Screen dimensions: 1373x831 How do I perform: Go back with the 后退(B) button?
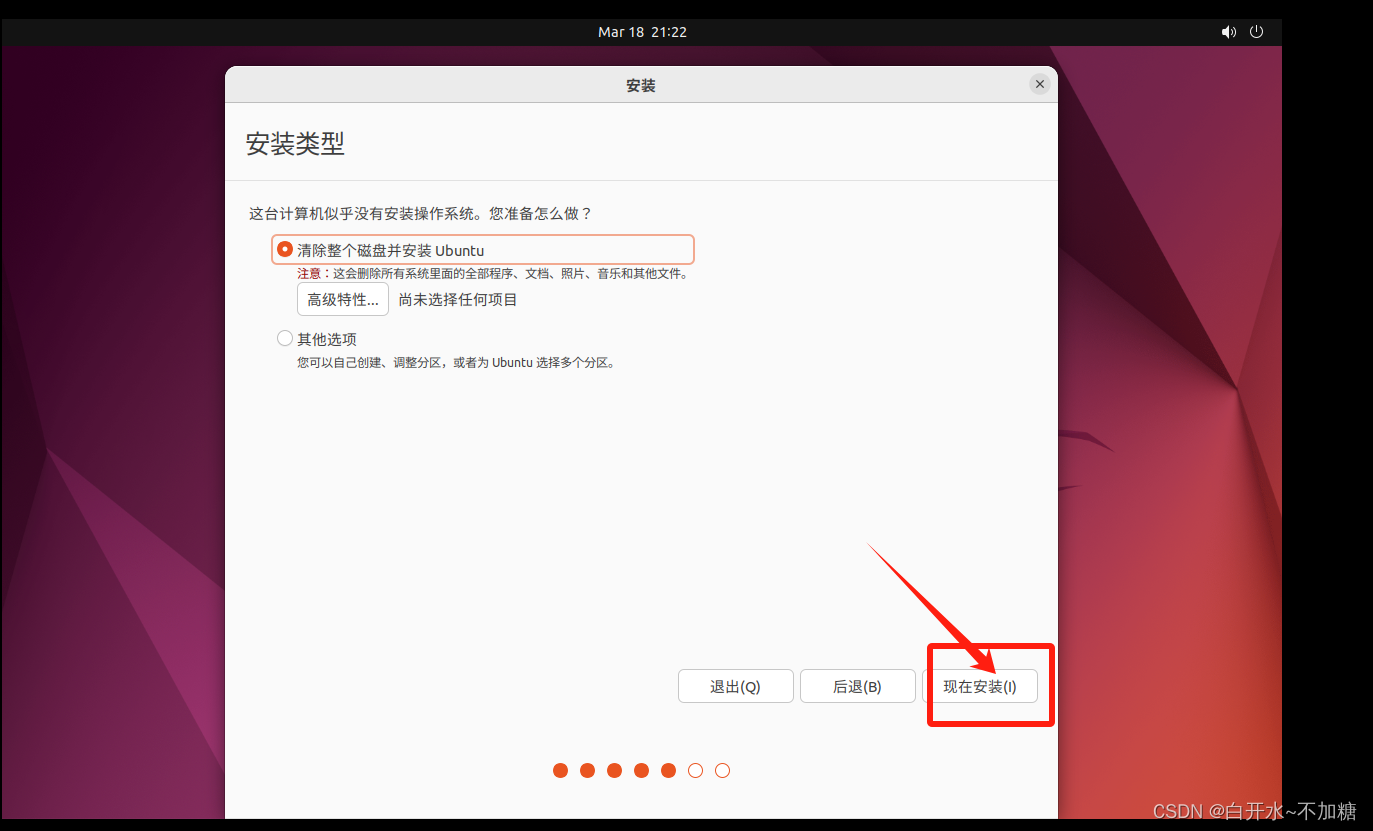tap(857, 687)
